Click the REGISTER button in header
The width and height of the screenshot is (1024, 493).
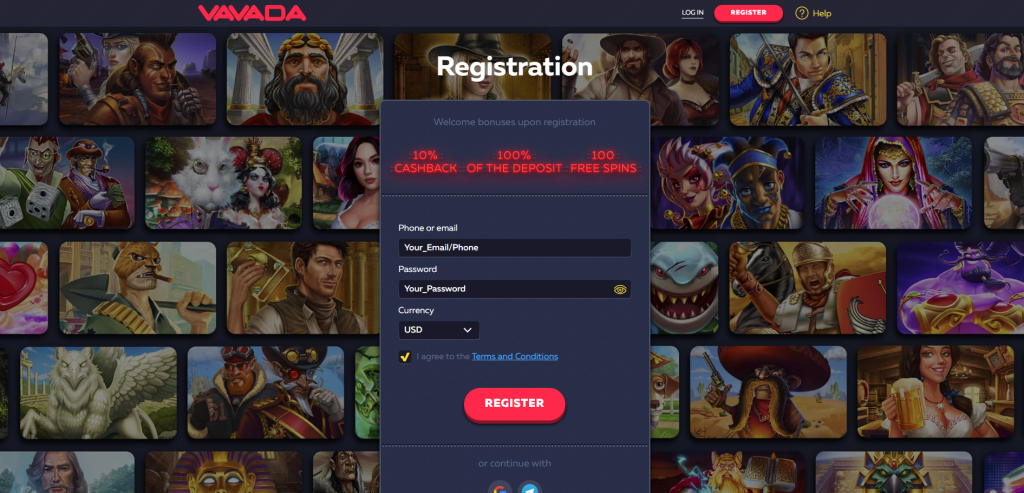748,12
